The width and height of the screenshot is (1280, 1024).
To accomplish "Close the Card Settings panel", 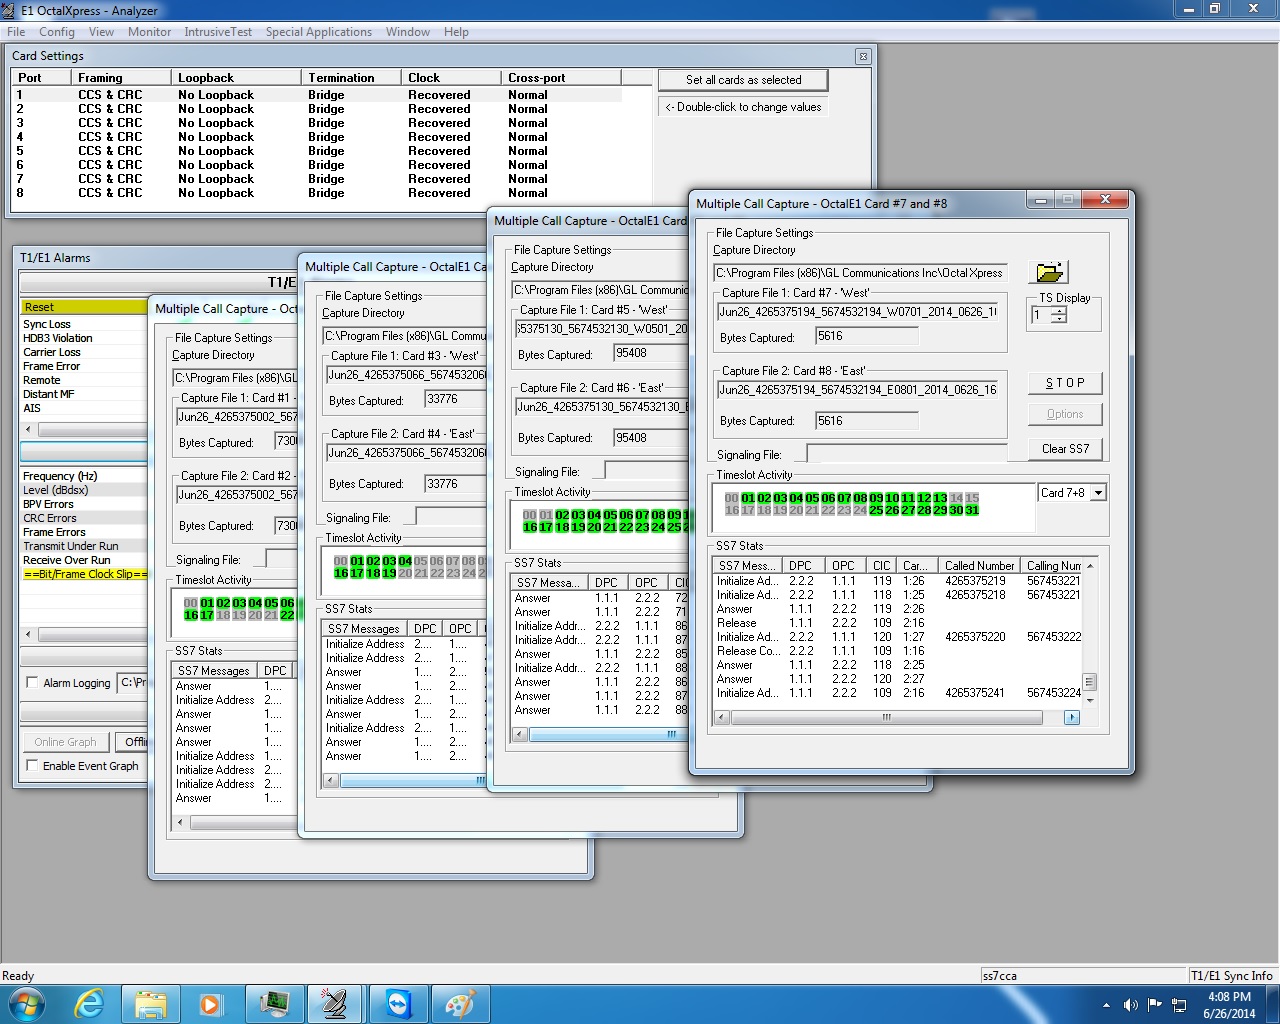I will click(x=863, y=56).
